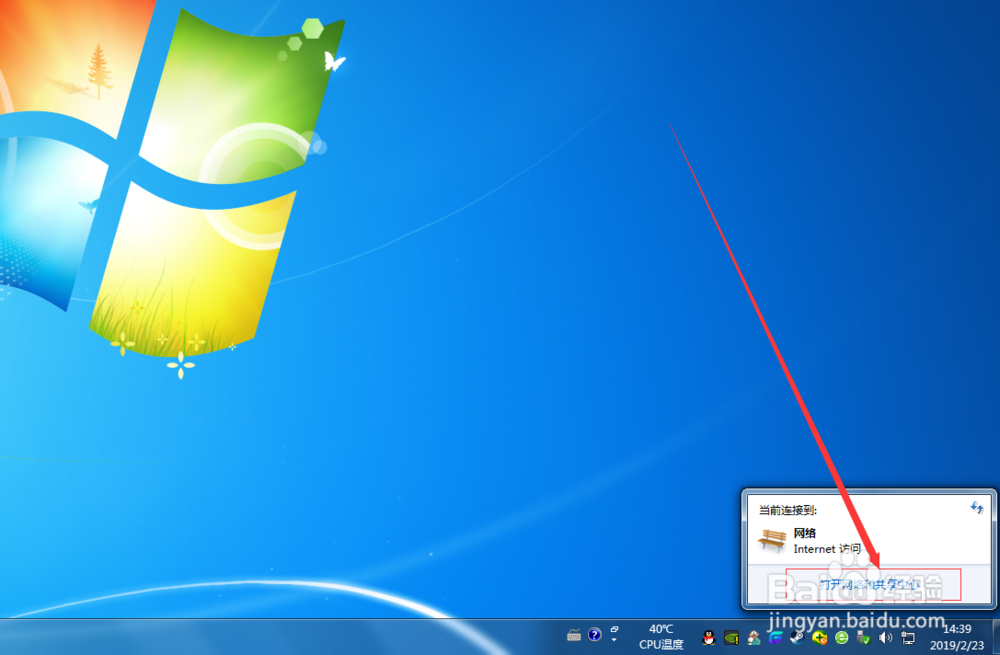The height and width of the screenshot is (655, 1000).
Task: Click the 360 security guard plus icon
Action: coord(820,637)
